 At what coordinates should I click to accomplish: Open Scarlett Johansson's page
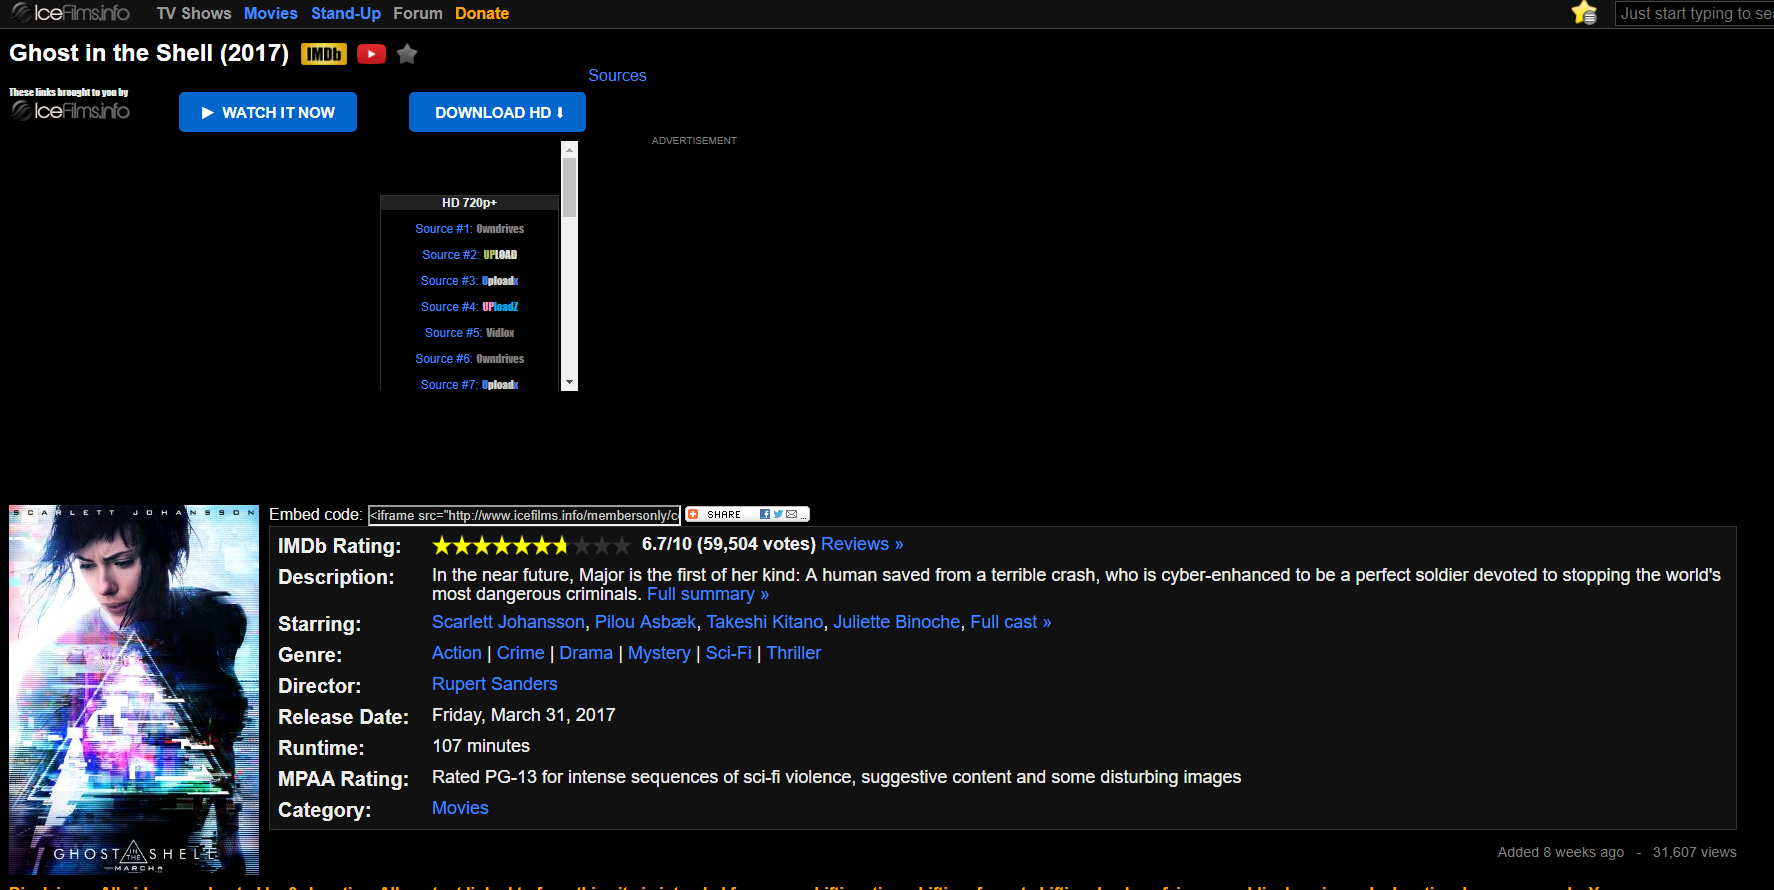[508, 622]
